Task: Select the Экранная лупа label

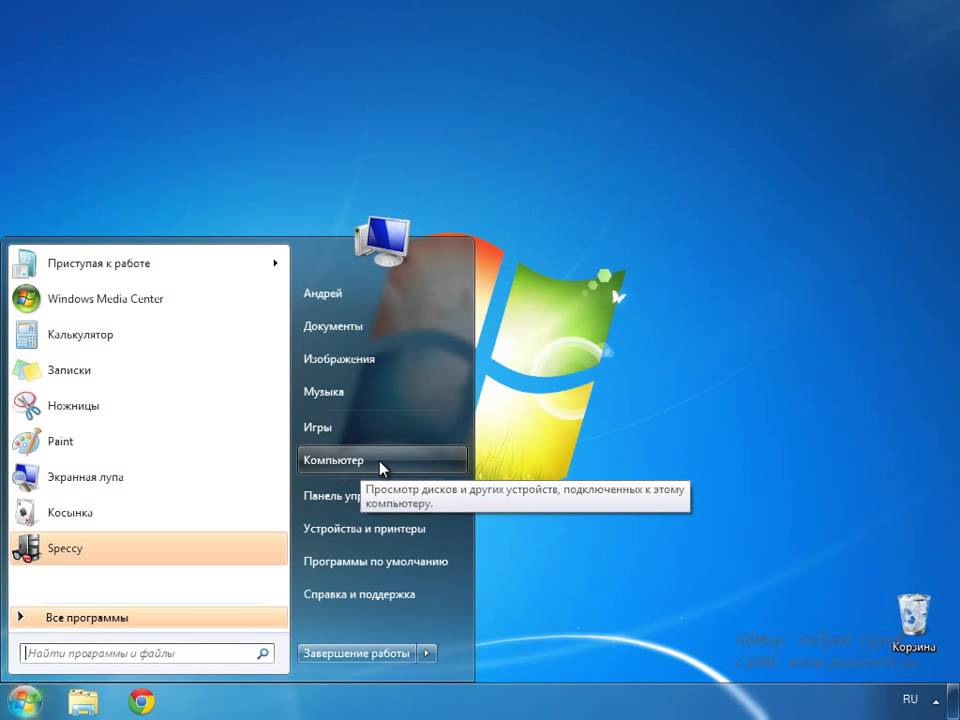Action: pos(86,477)
